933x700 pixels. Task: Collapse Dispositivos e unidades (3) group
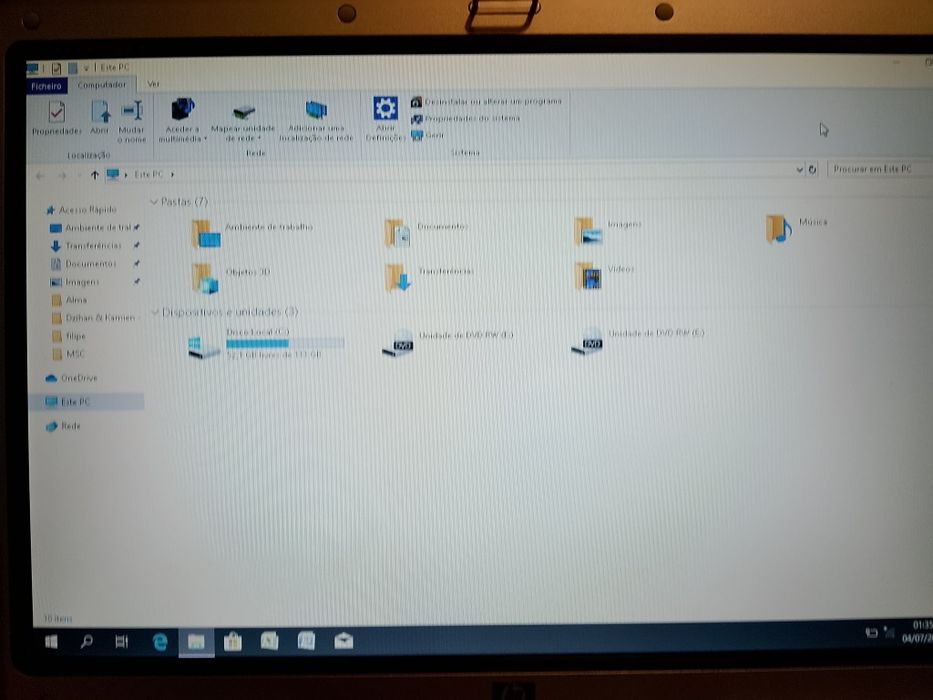pyautogui.click(x=155, y=312)
